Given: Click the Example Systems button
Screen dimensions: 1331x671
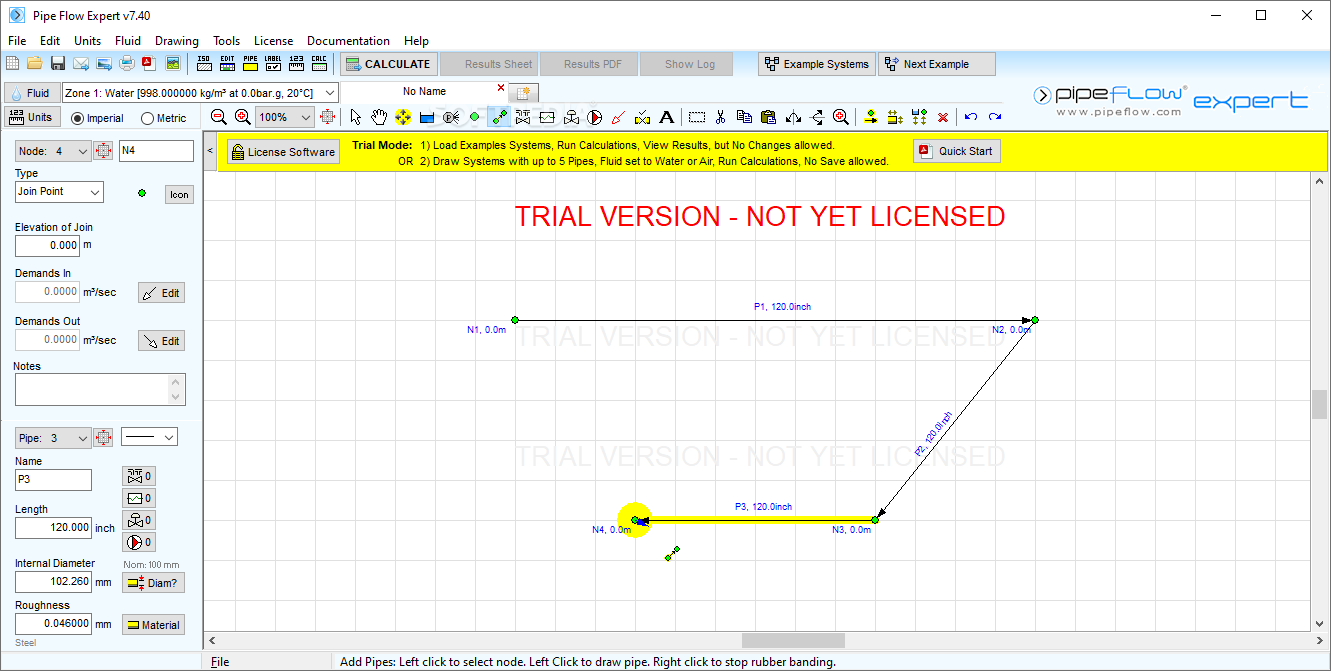Looking at the screenshot, I should (x=817, y=64).
